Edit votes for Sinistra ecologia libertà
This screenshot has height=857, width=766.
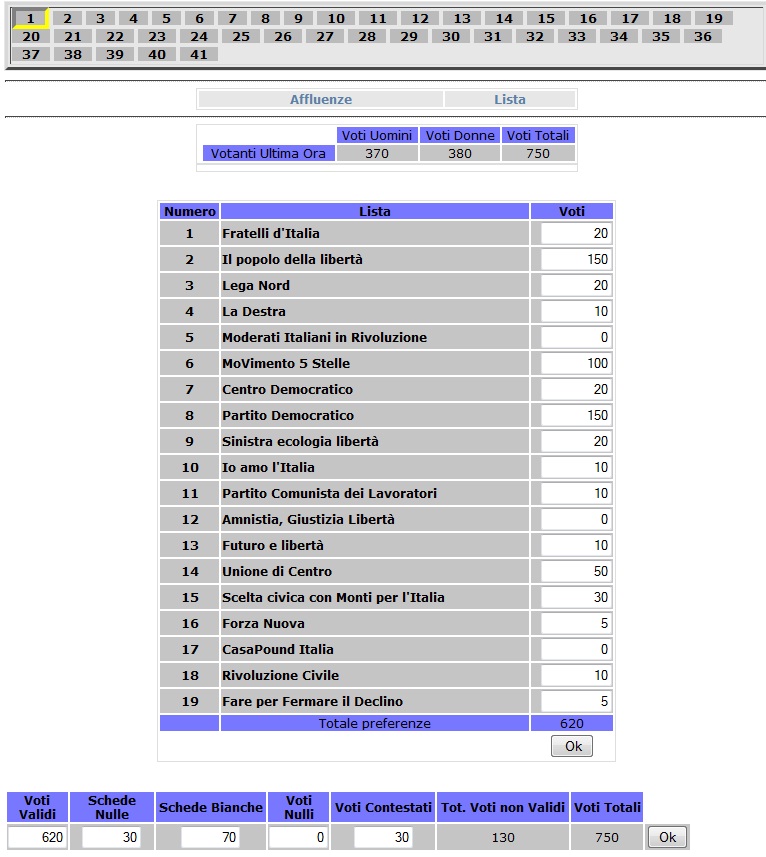click(x=576, y=441)
